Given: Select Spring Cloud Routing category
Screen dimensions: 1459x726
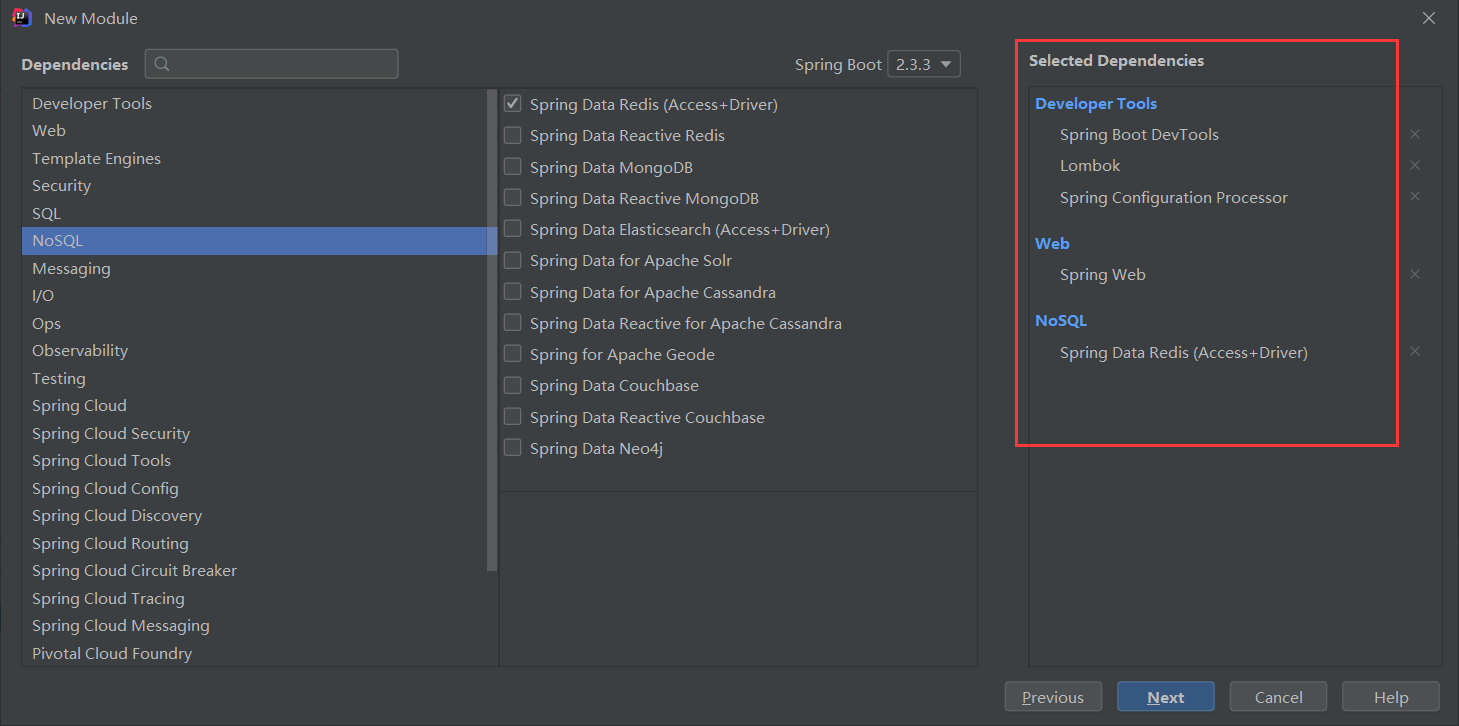Looking at the screenshot, I should pos(254,543).
